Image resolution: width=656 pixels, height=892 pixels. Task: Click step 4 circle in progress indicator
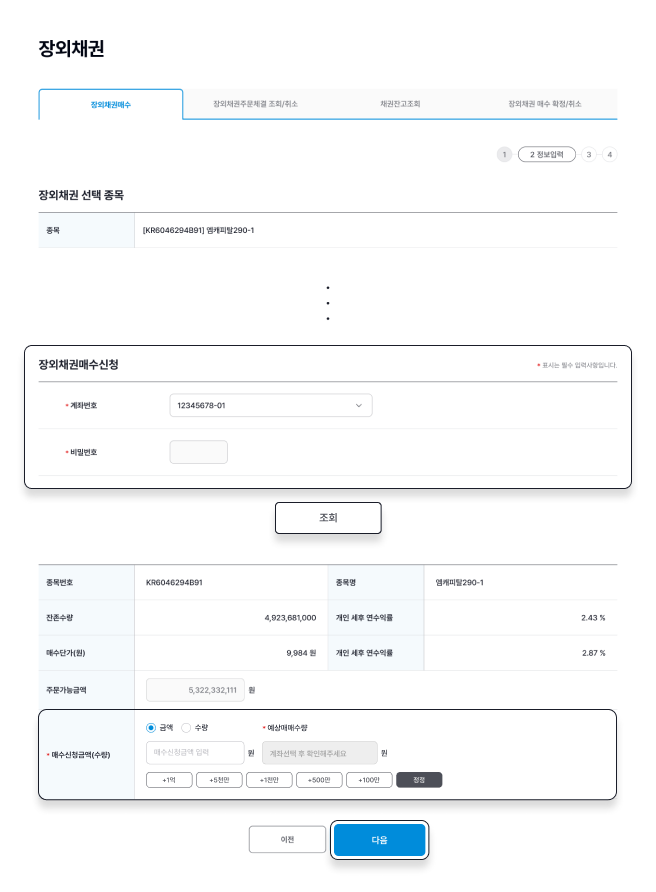pyautogui.click(x=609, y=154)
